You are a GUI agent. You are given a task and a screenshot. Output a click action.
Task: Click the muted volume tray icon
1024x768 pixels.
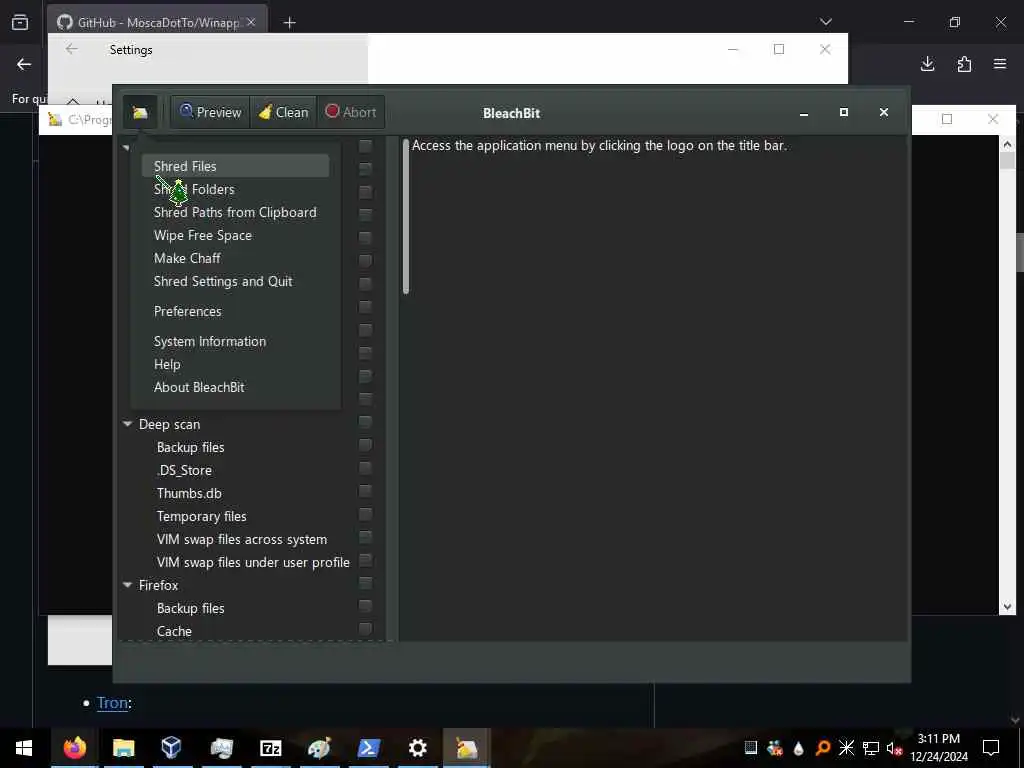(x=894, y=748)
